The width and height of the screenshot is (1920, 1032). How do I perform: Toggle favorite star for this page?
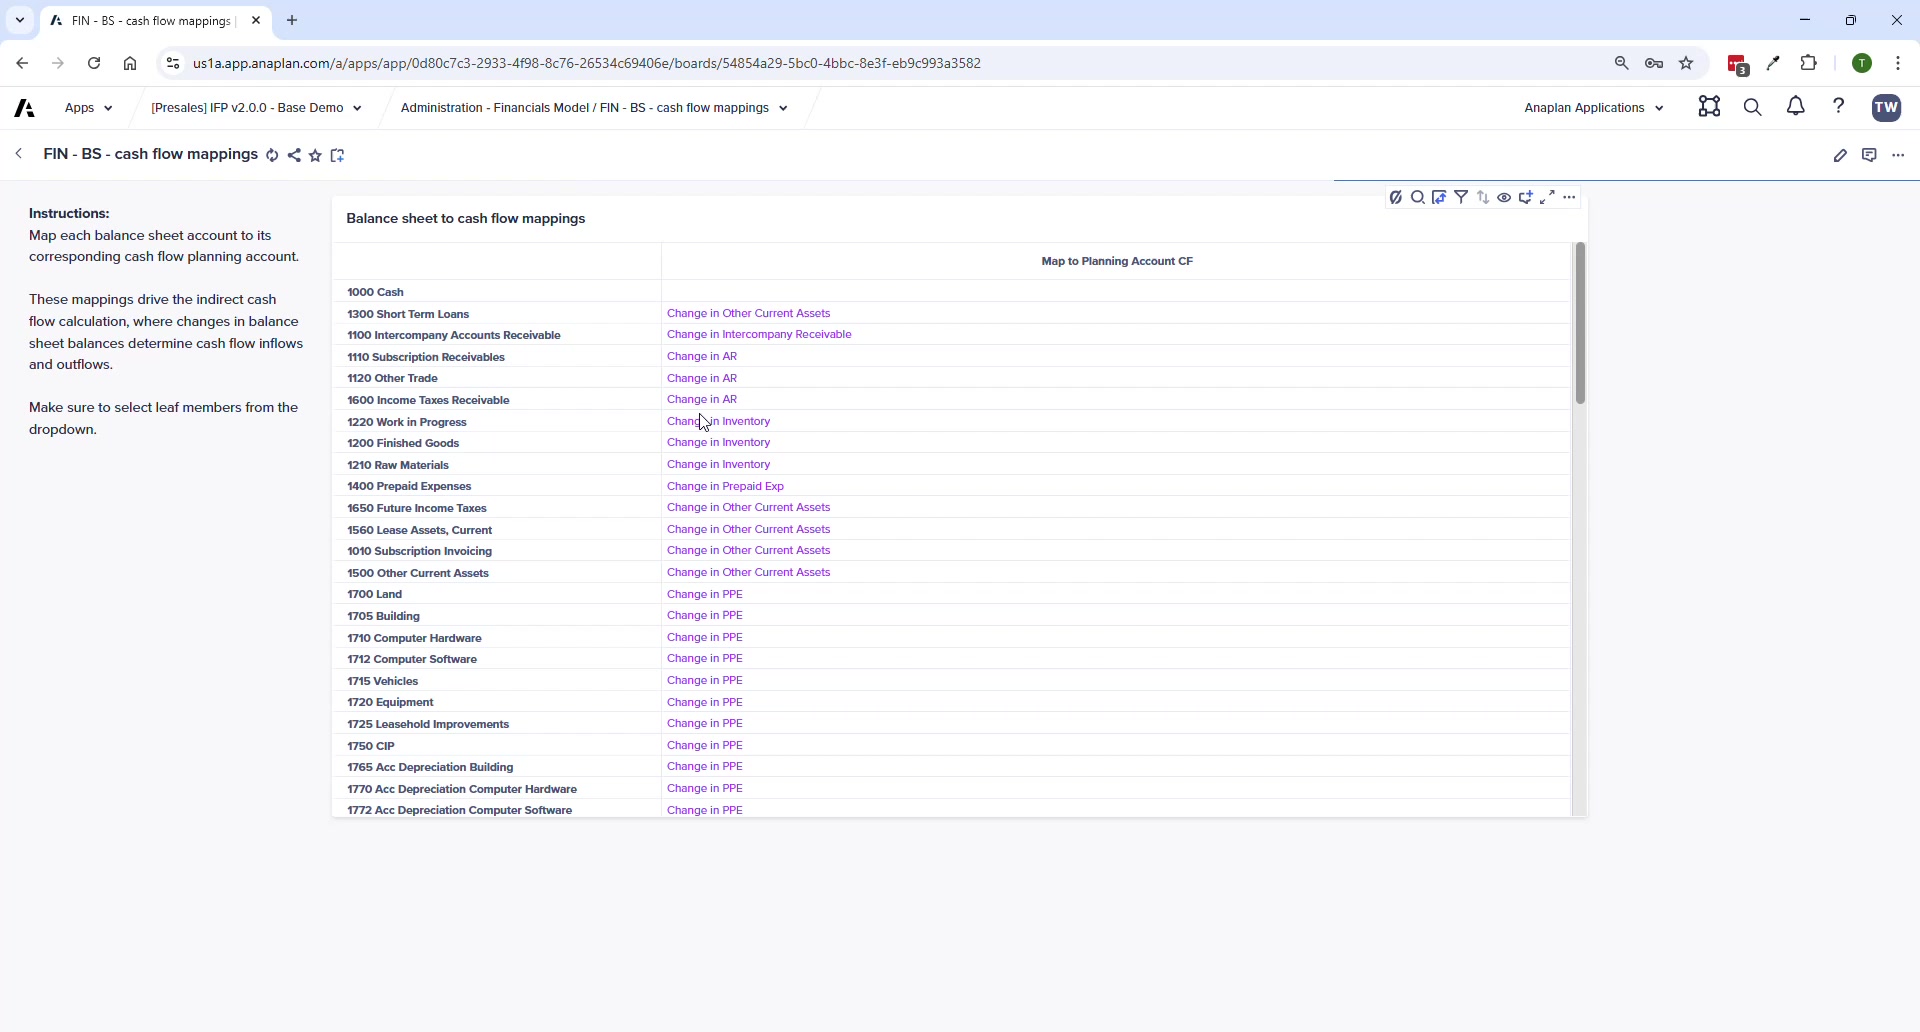[x=316, y=156]
